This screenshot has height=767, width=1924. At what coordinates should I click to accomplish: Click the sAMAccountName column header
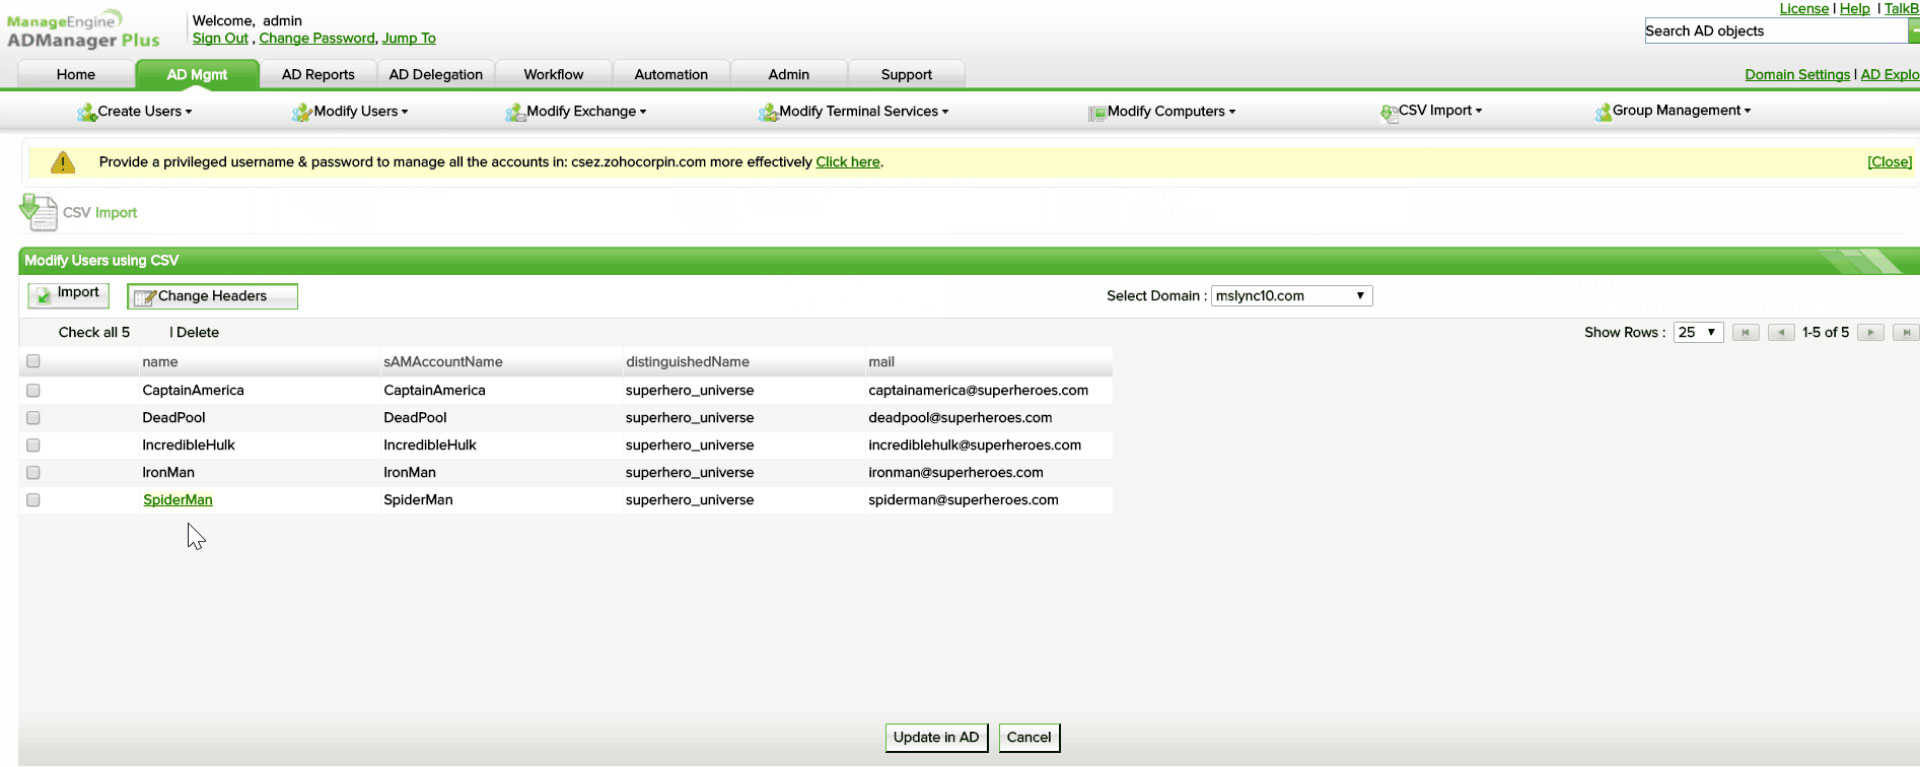[443, 362]
